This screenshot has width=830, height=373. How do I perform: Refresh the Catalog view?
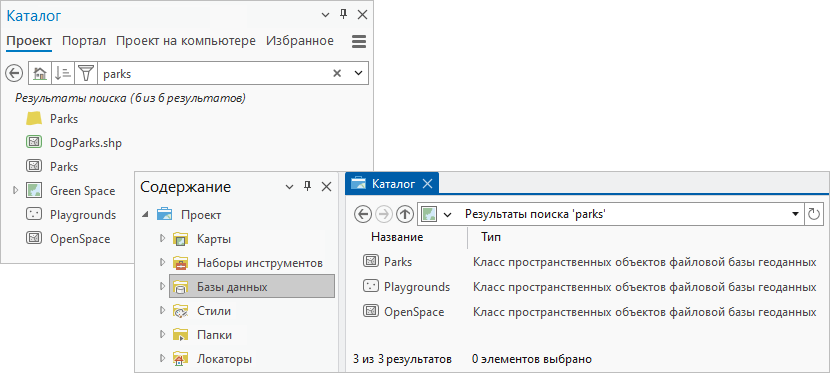tap(814, 214)
